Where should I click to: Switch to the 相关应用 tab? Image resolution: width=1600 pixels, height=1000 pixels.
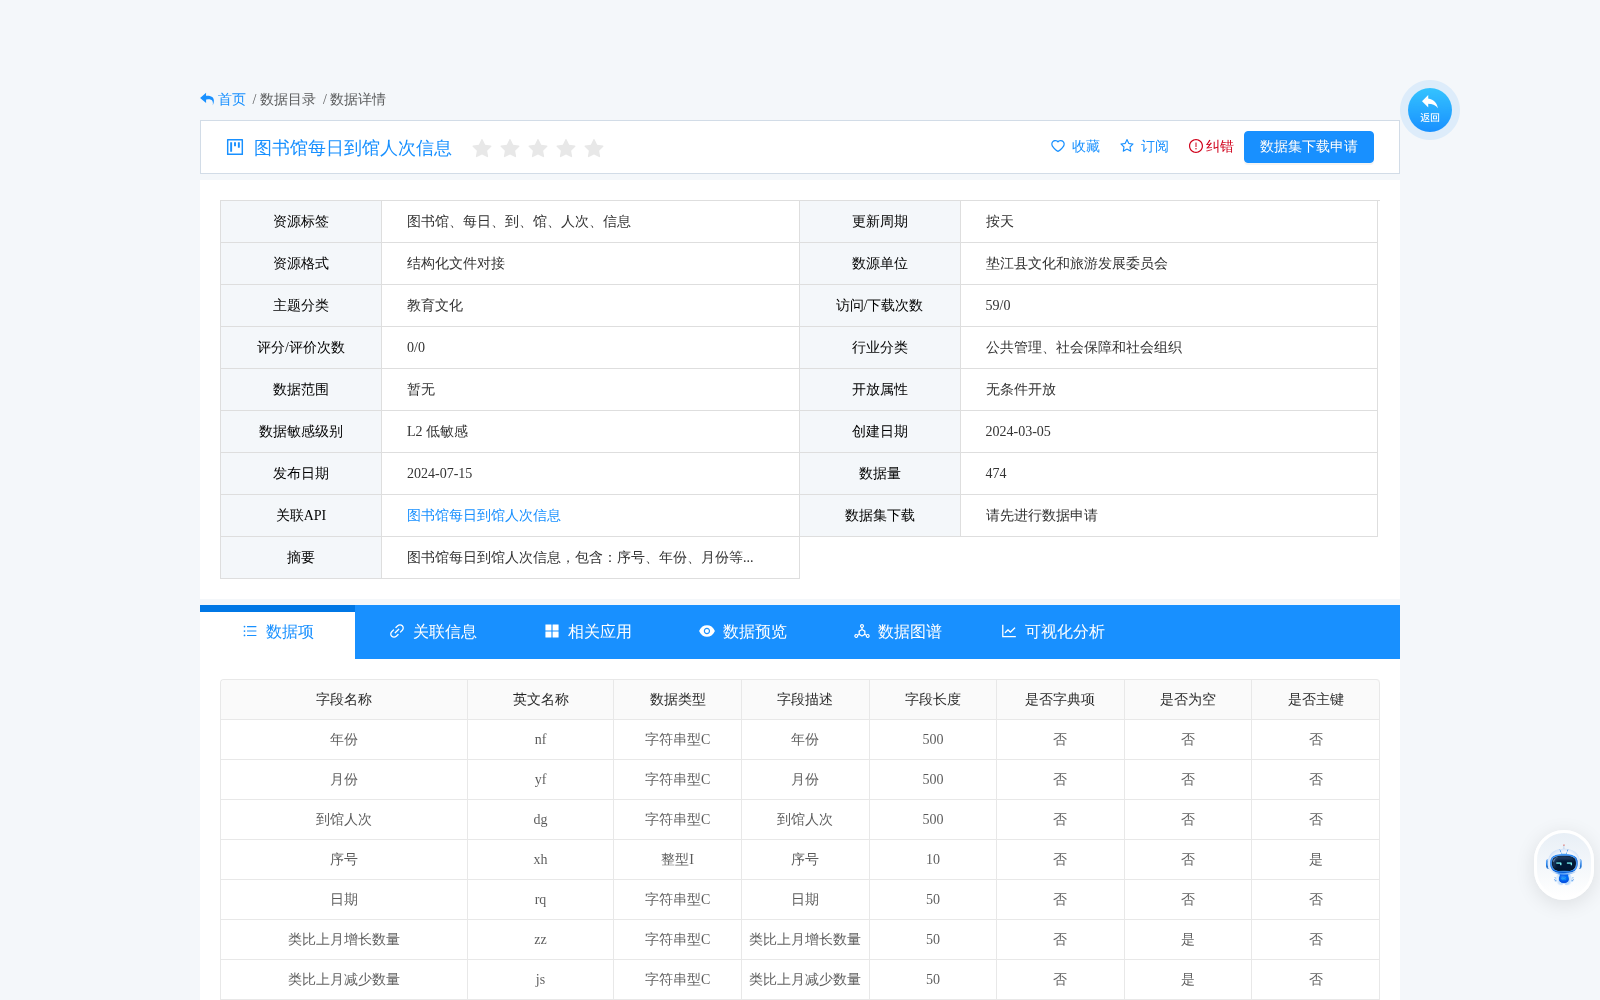click(588, 632)
